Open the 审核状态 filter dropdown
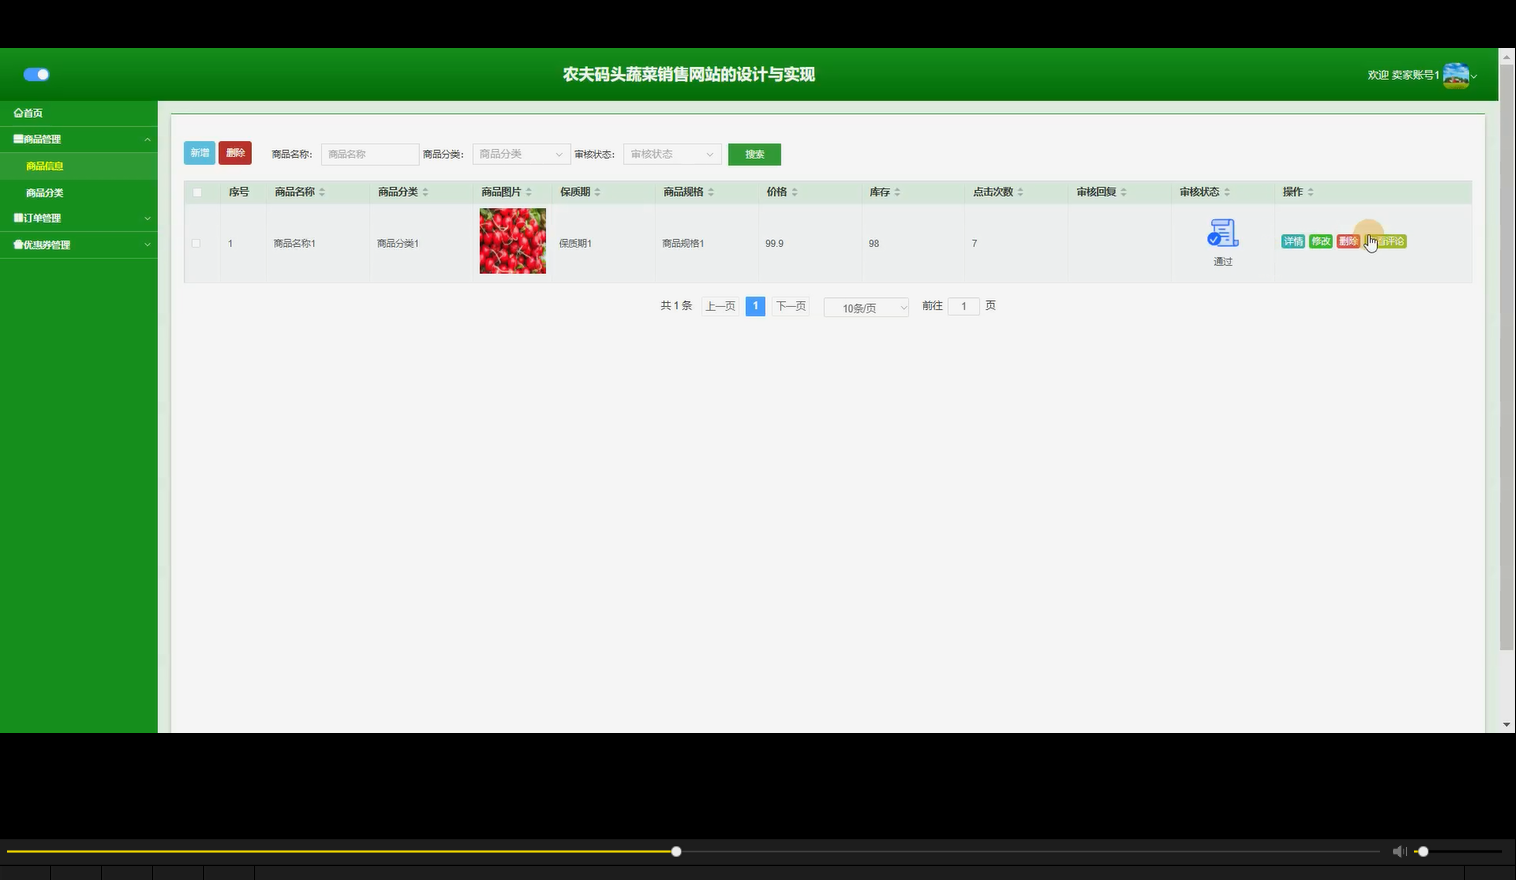 coord(672,154)
